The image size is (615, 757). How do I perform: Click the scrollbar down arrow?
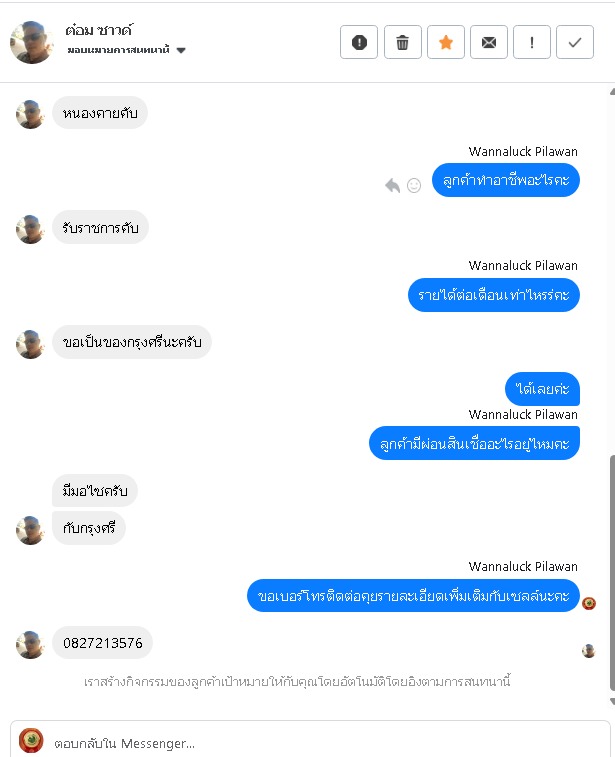[612, 701]
